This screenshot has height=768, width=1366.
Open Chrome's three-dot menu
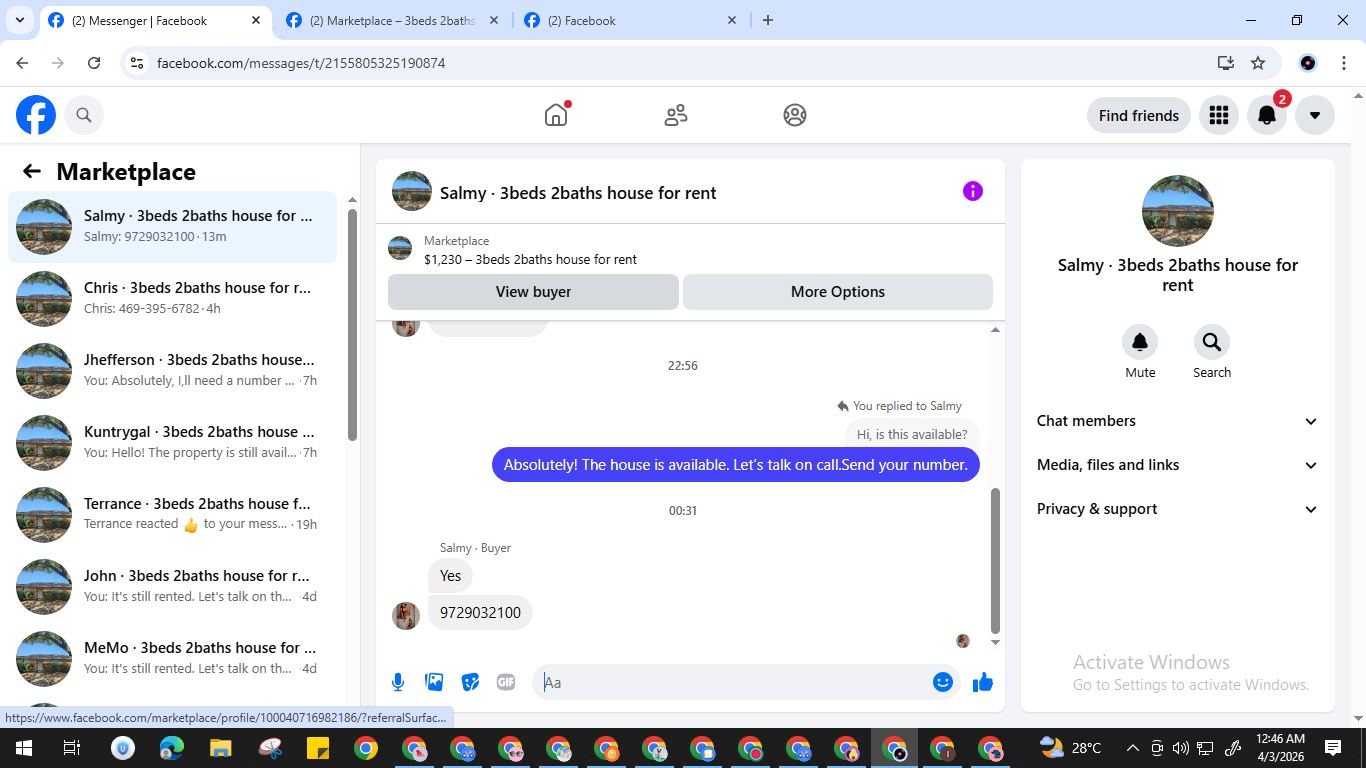[1344, 63]
